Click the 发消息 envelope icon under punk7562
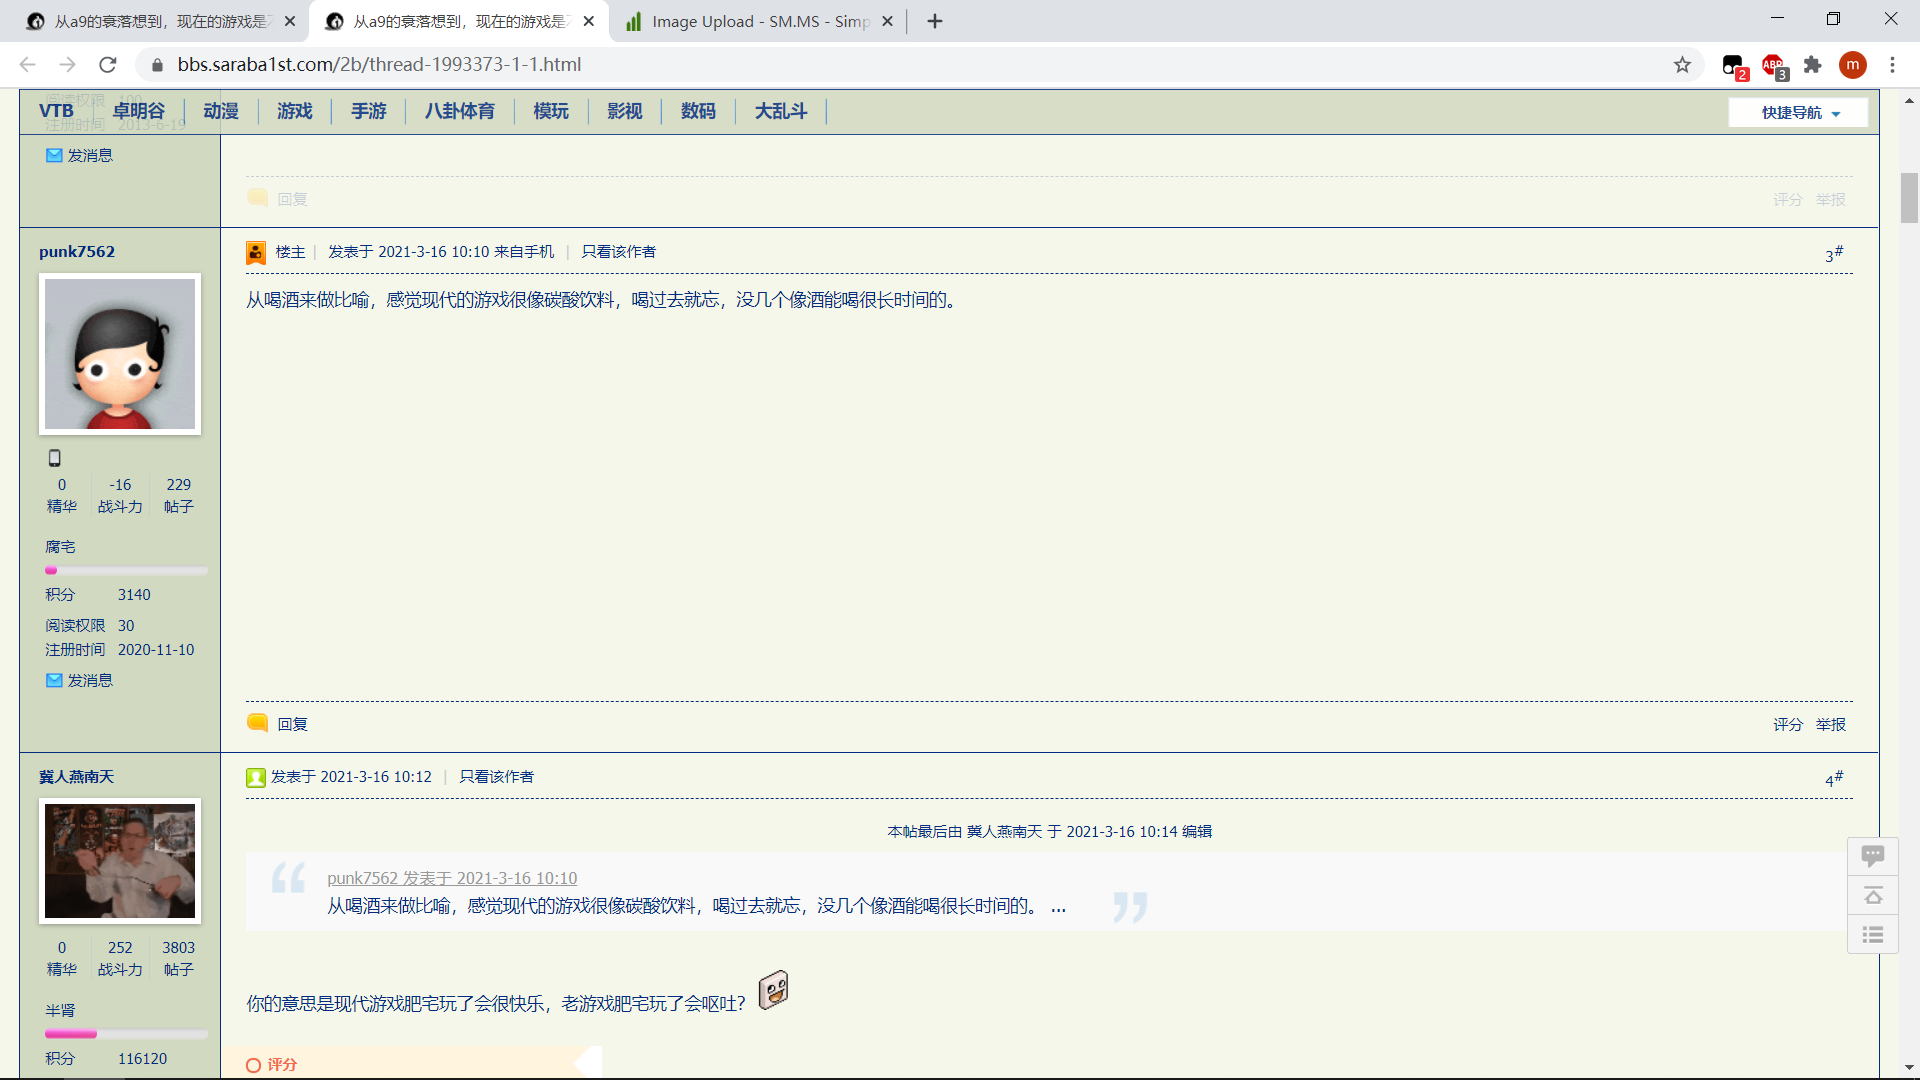Viewport: 1920px width, 1080px height. pyautogui.click(x=54, y=680)
